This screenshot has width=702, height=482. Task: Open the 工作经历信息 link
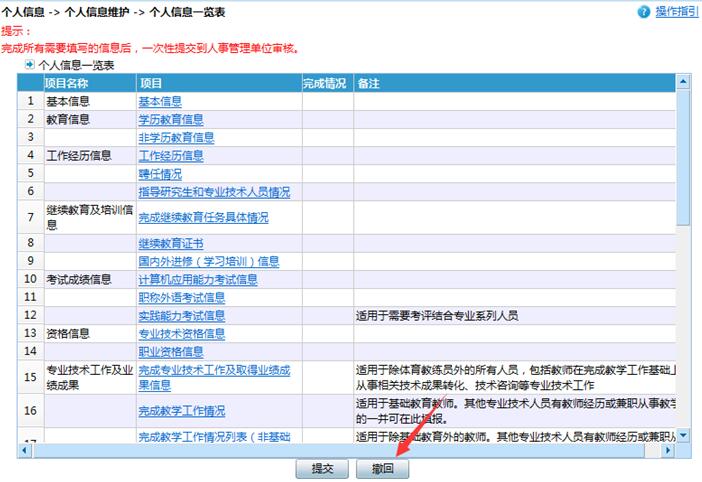click(x=170, y=155)
